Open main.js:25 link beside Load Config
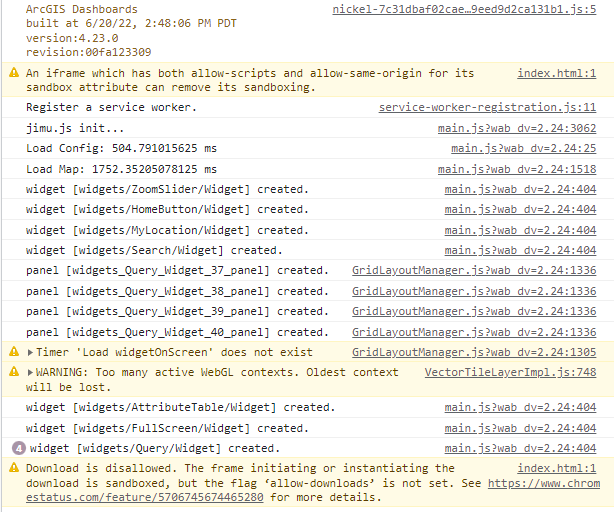The width and height of the screenshot is (614, 512). pos(523,148)
